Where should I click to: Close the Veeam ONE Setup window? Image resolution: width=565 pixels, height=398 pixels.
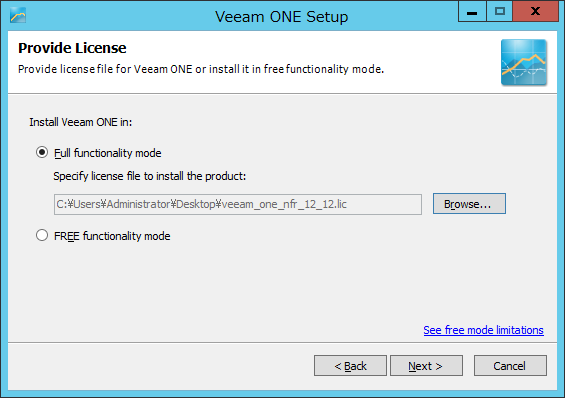click(535, 11)
